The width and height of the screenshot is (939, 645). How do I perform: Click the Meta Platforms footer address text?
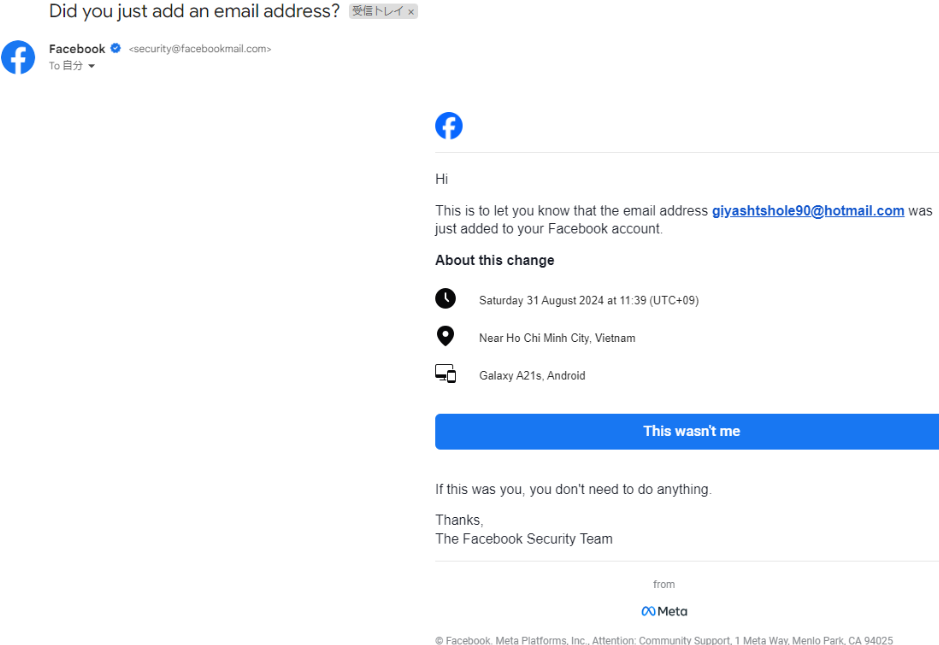tap(664, 640)
